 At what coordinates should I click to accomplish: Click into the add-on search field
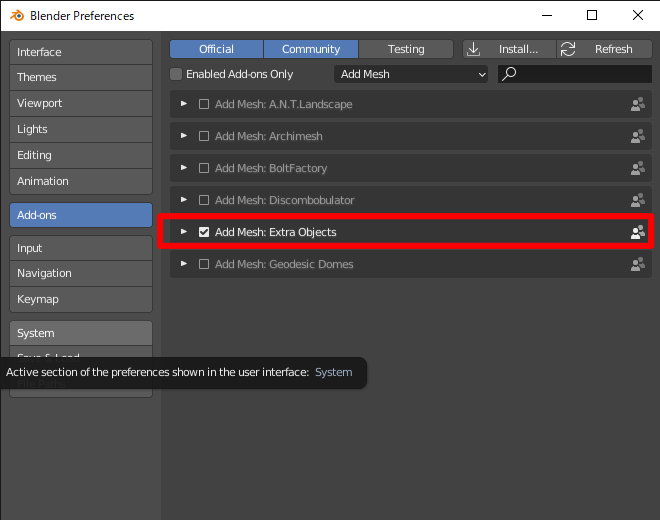pos(575,74)
